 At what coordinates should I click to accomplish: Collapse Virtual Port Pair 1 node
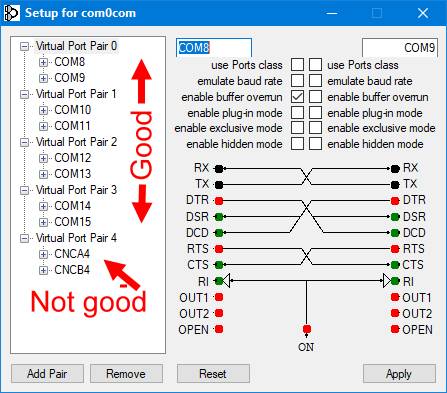[x=24, y=94]
